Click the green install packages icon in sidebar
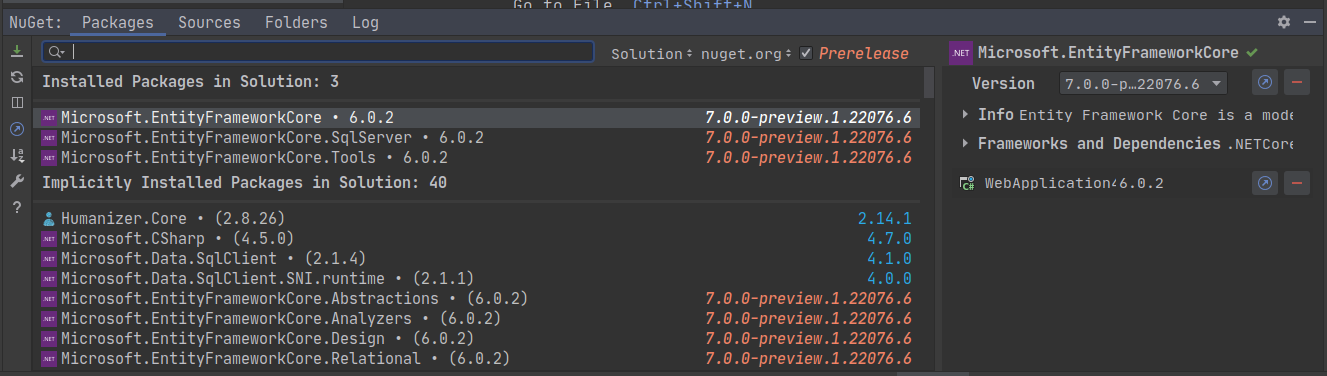Image resolution: width=1327 pixels, height=376 pixels. (x=16, y=51)
